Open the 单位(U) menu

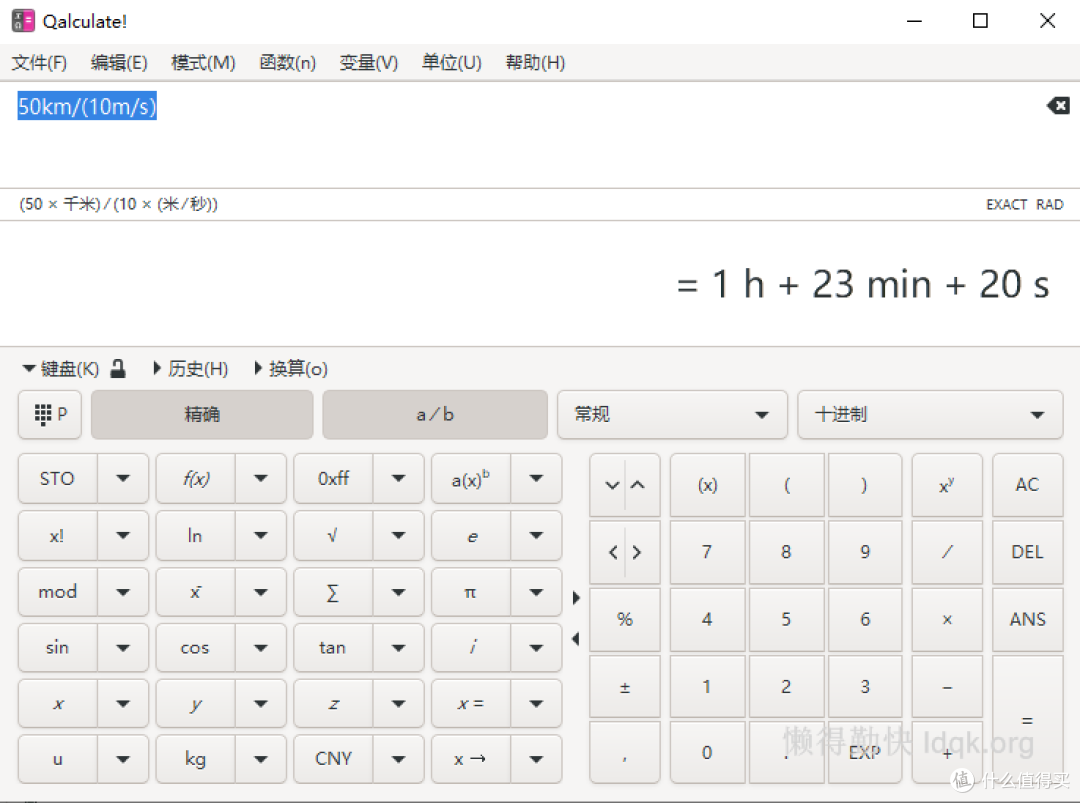451,63
